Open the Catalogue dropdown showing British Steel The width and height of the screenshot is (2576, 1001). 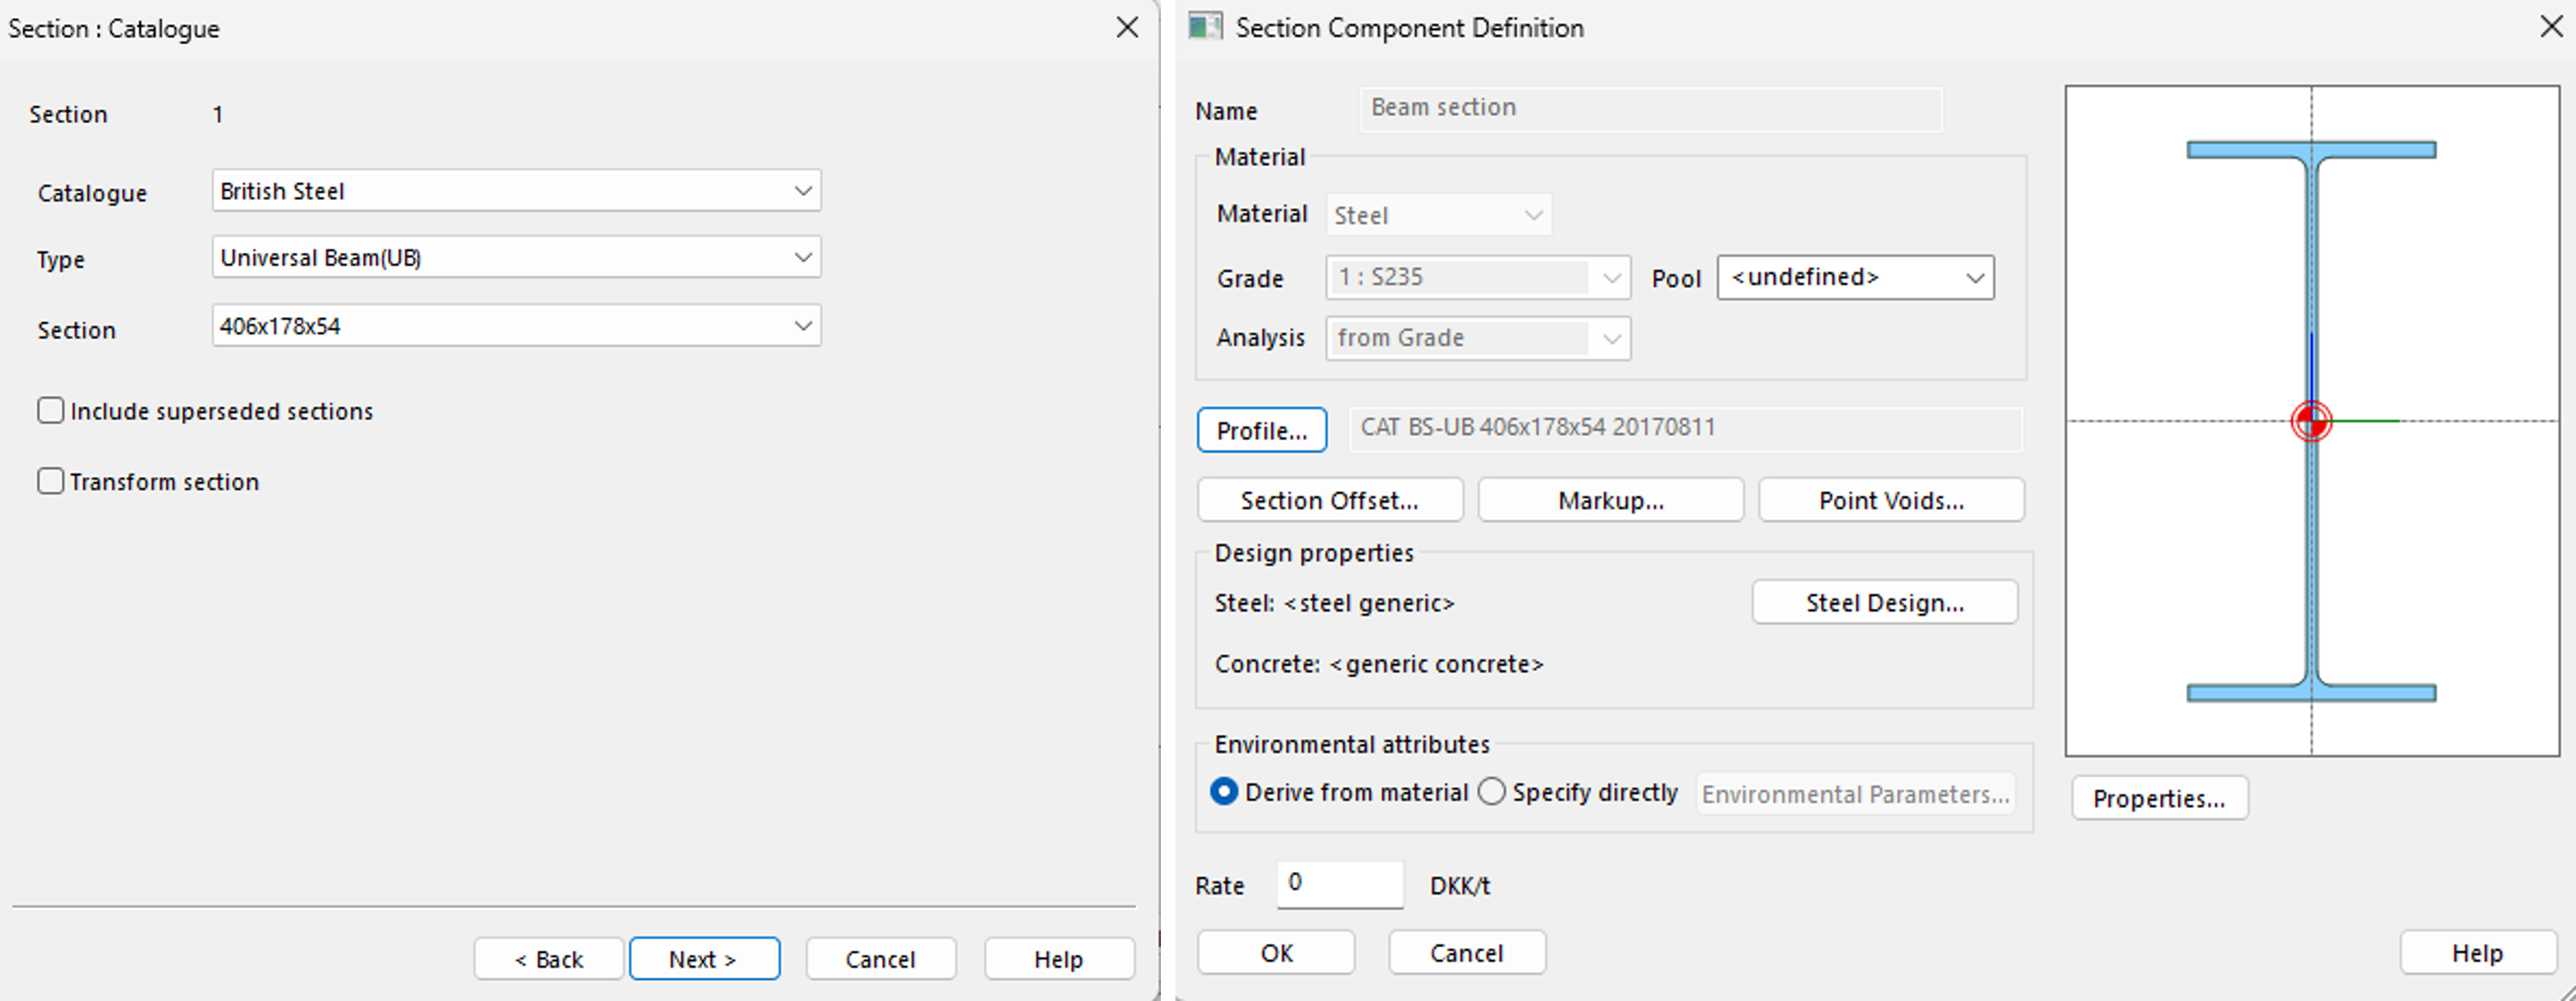point(516,191)
